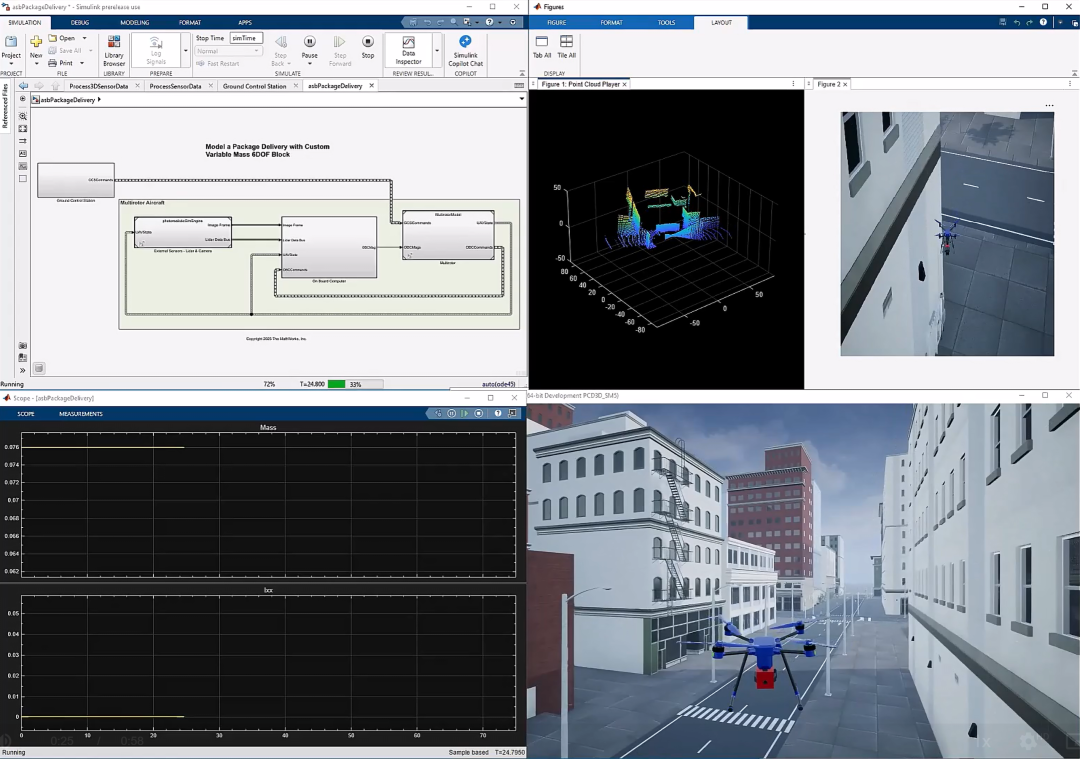Open the Figure 2 axes options ellipsis
The image size is (1080, 759).
pos(1049,106)
